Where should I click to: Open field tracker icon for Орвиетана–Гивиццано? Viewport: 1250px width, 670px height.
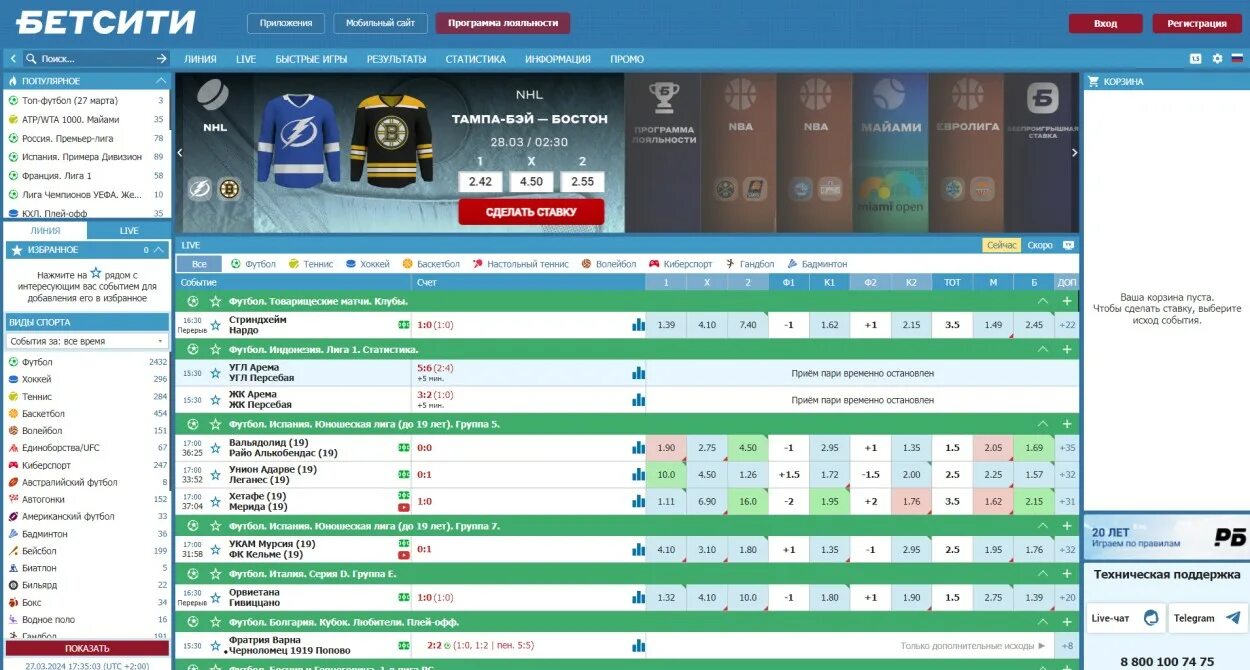click(x=404, y=597)
